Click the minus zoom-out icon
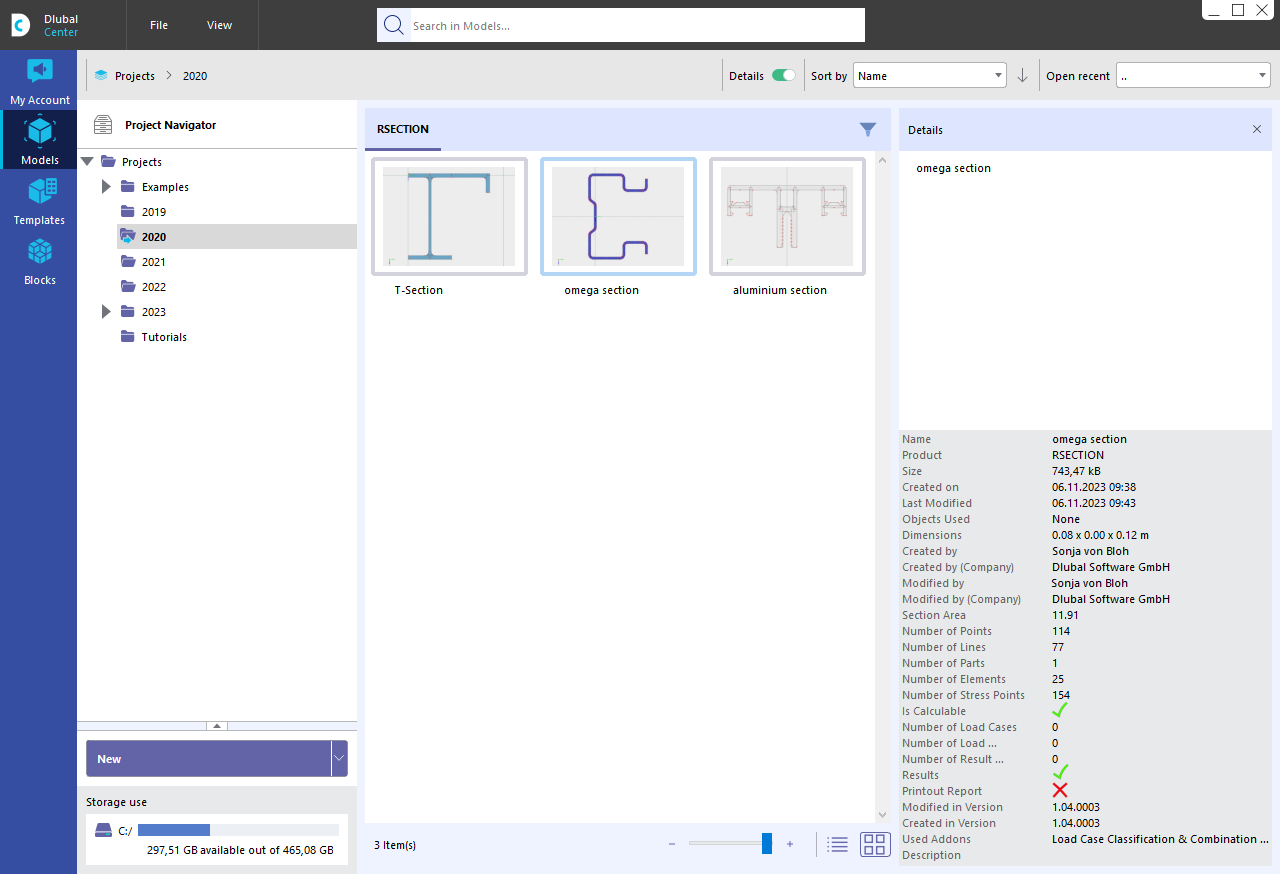The height and width of the screenshot is (874, 1280). coord(672,845)
